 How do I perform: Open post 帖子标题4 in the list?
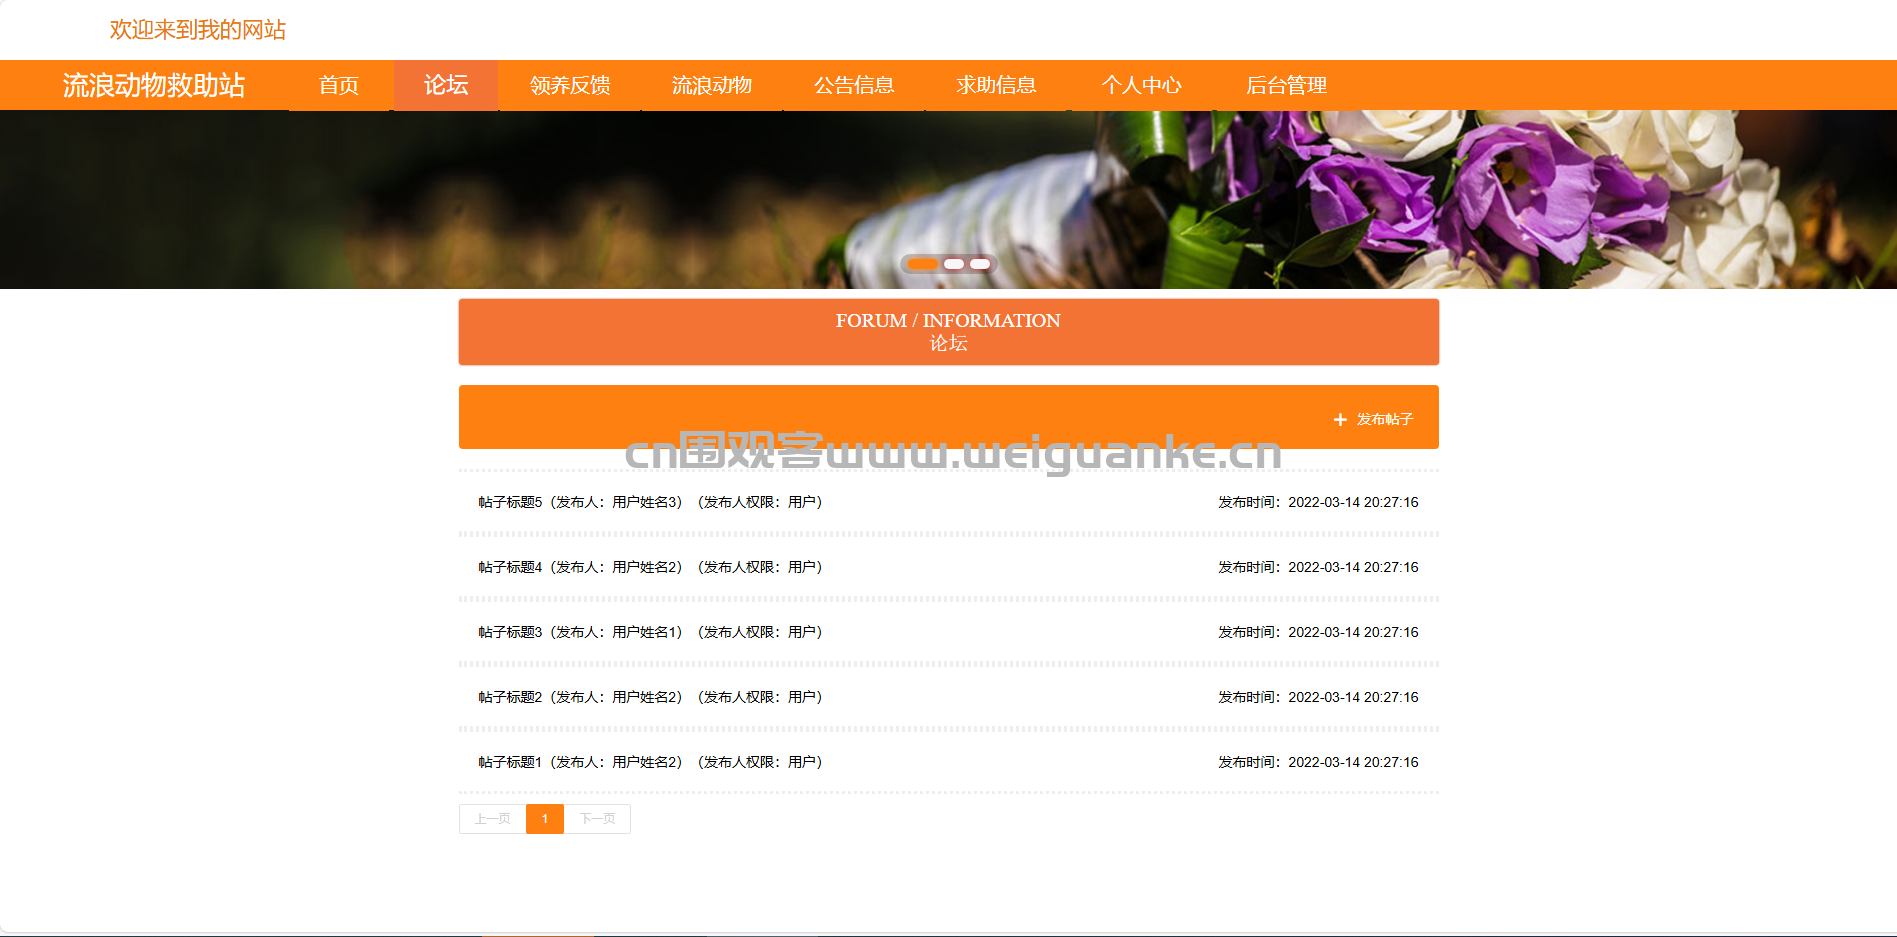(x=651, y=567)
